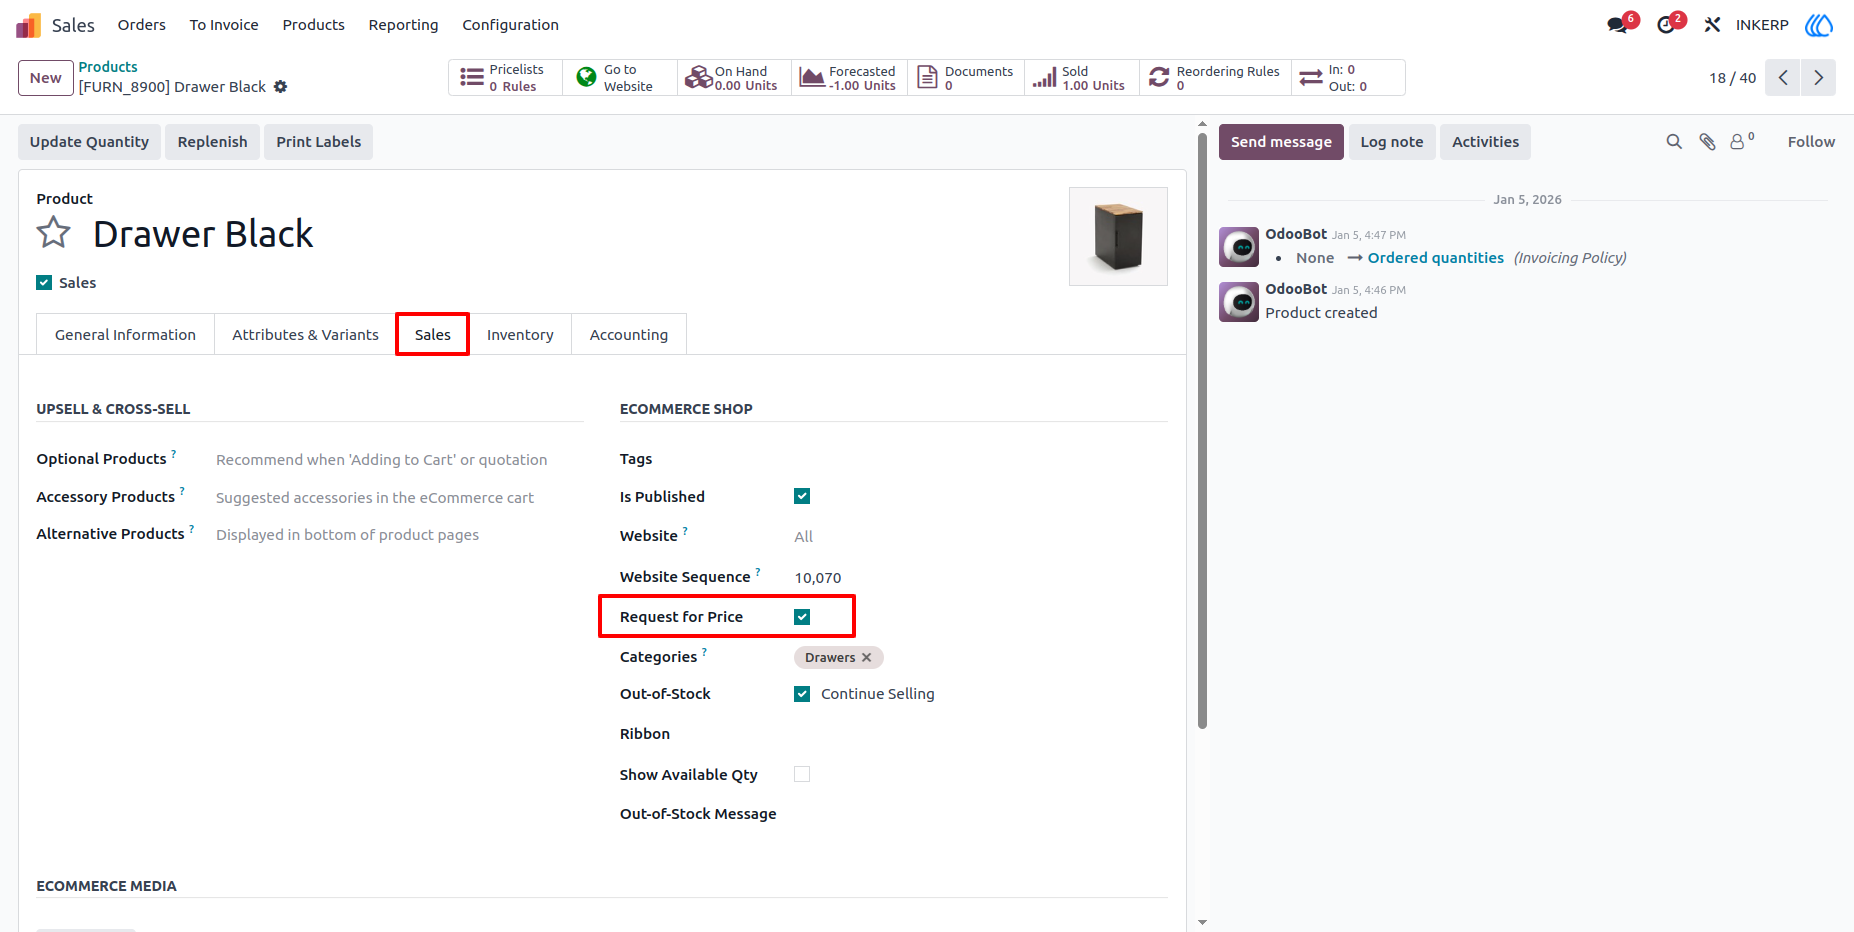Open Sold 1.00 Units stat
Screen dimensions: 1854x932
click(x=1082, y=78)
